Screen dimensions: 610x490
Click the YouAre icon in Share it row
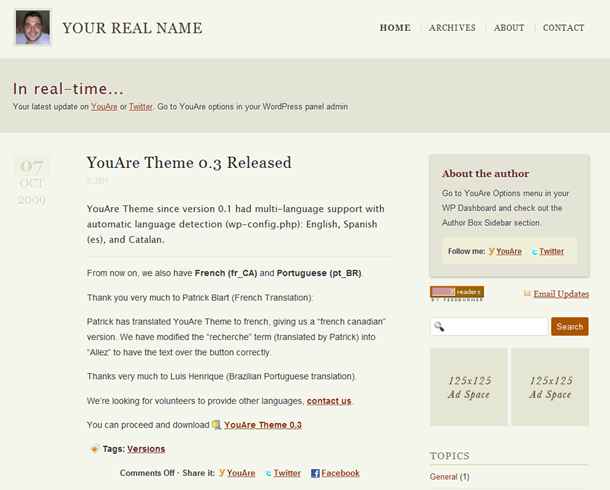click(222, 472)
